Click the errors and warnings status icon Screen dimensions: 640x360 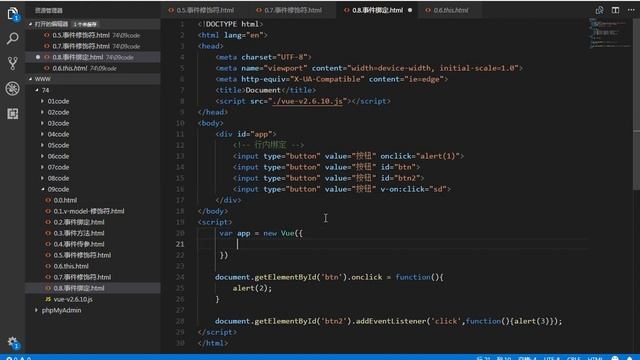18,358
